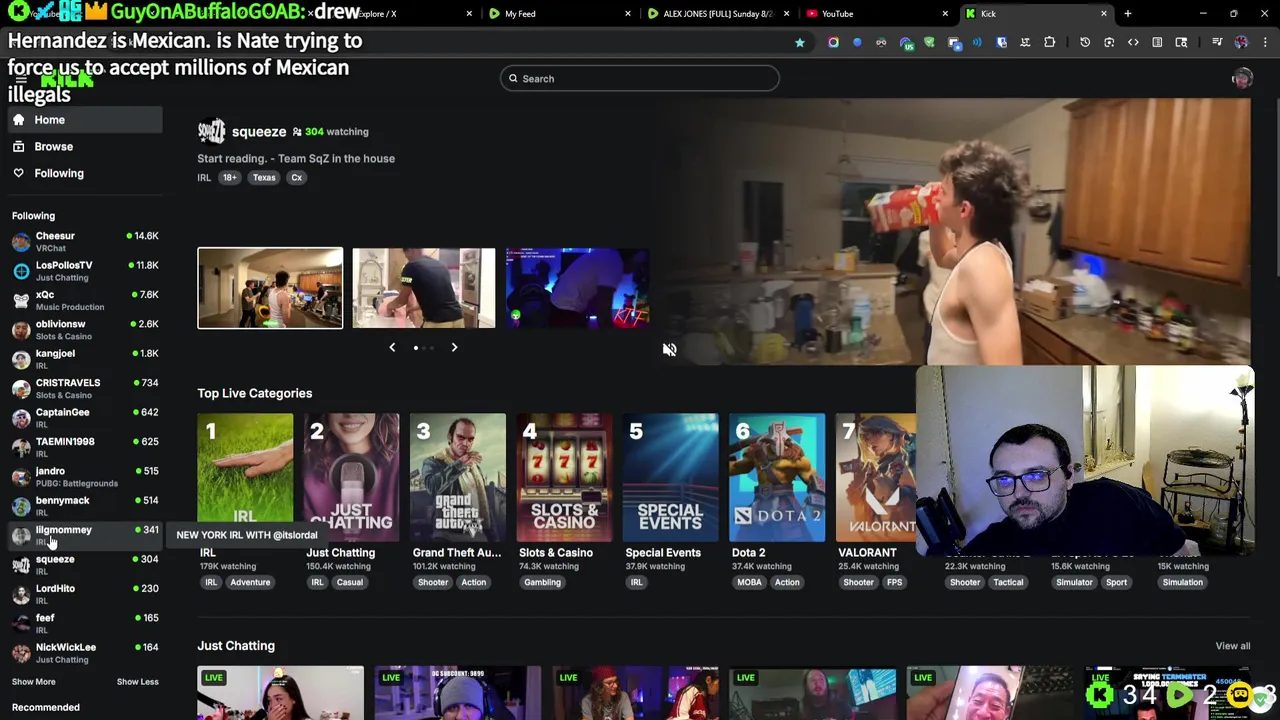
Task: Open kangjoel channel
Action: click(x=85, y=359)
